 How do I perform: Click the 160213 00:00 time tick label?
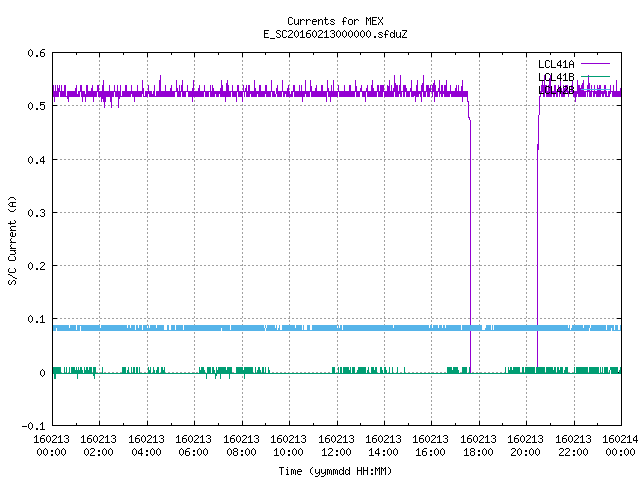51,445
